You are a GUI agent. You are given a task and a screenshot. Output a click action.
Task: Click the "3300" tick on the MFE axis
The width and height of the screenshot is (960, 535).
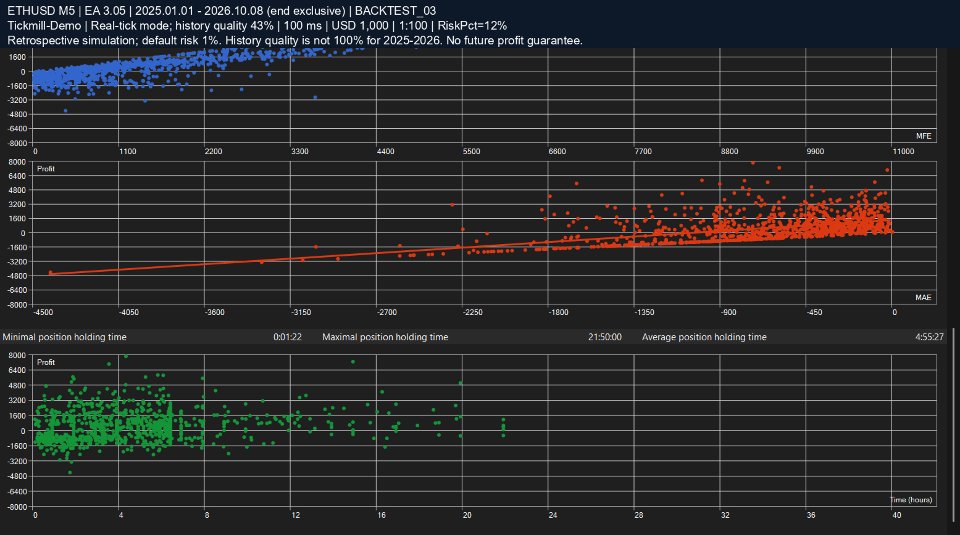[299, 151]
